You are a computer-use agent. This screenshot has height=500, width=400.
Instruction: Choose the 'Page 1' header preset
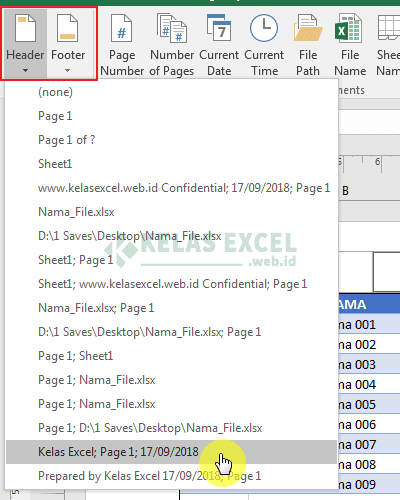pos(172,116)
